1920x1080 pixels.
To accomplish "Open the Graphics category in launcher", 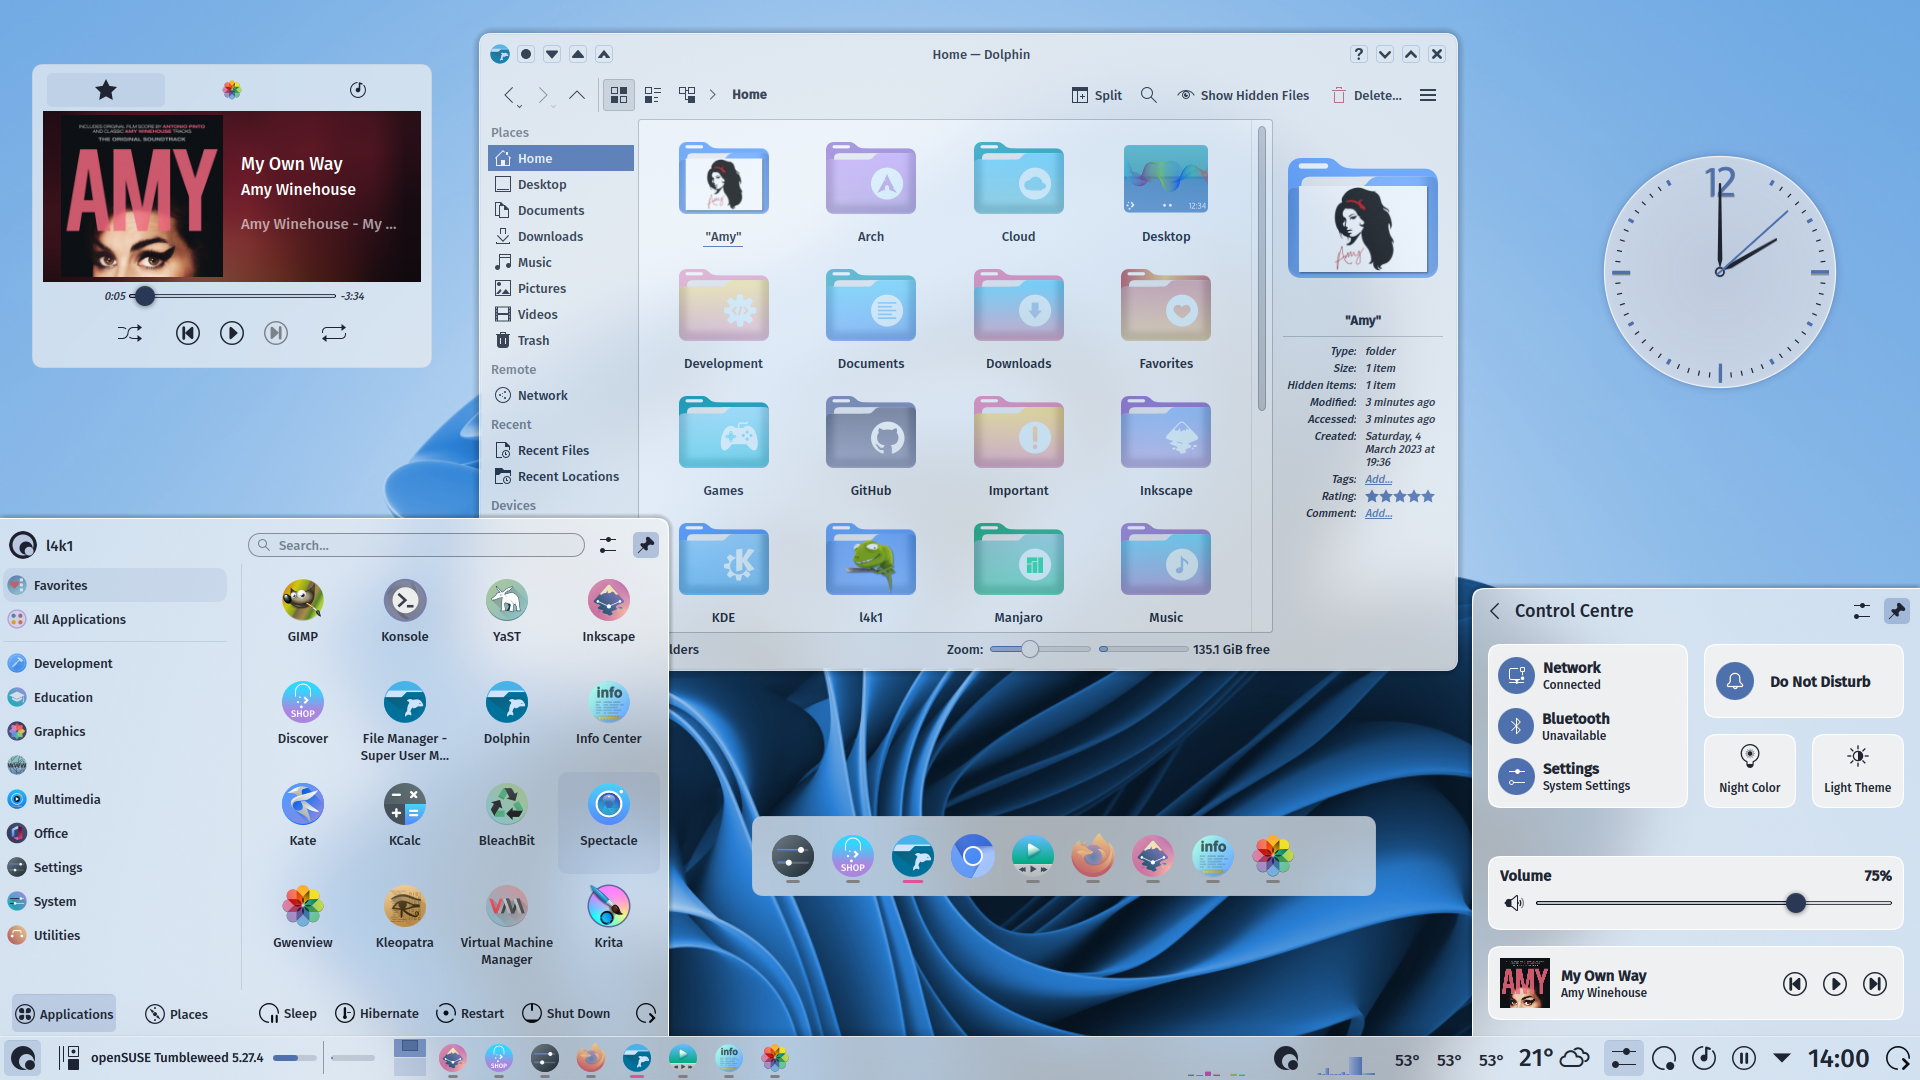I will [116, 731].
